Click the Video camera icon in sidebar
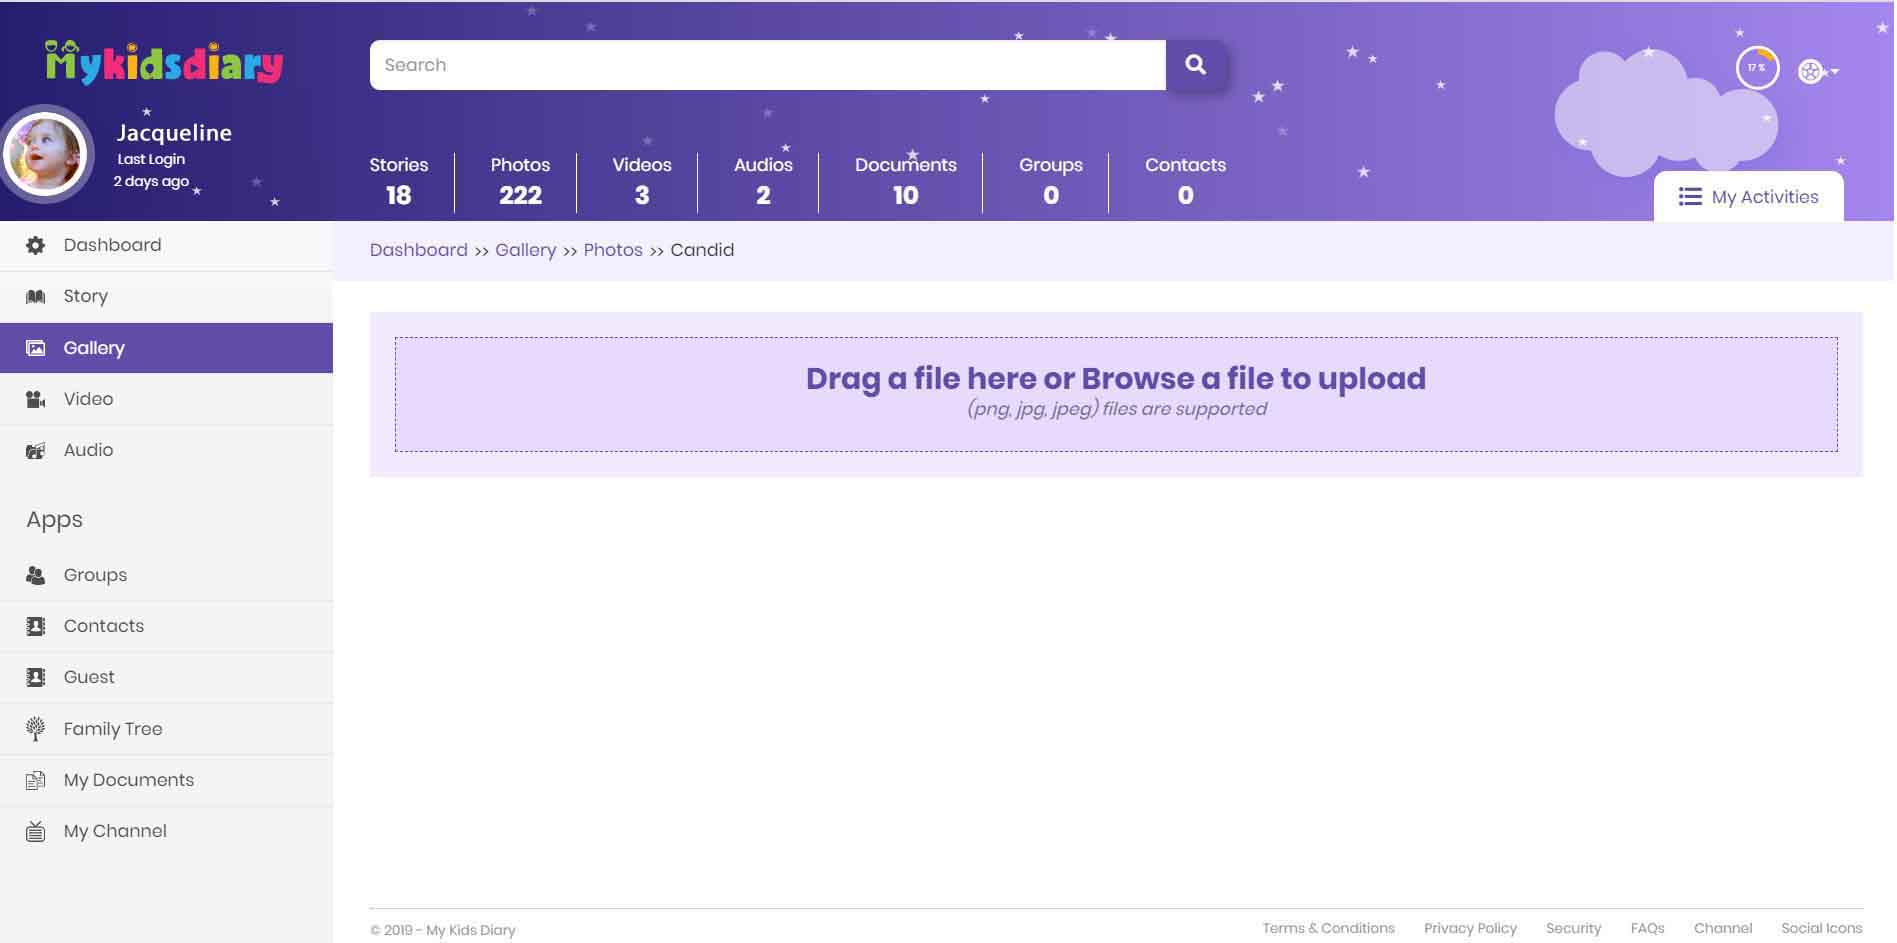The width and height of the screenshot is (1897, 943). point(36,399)
